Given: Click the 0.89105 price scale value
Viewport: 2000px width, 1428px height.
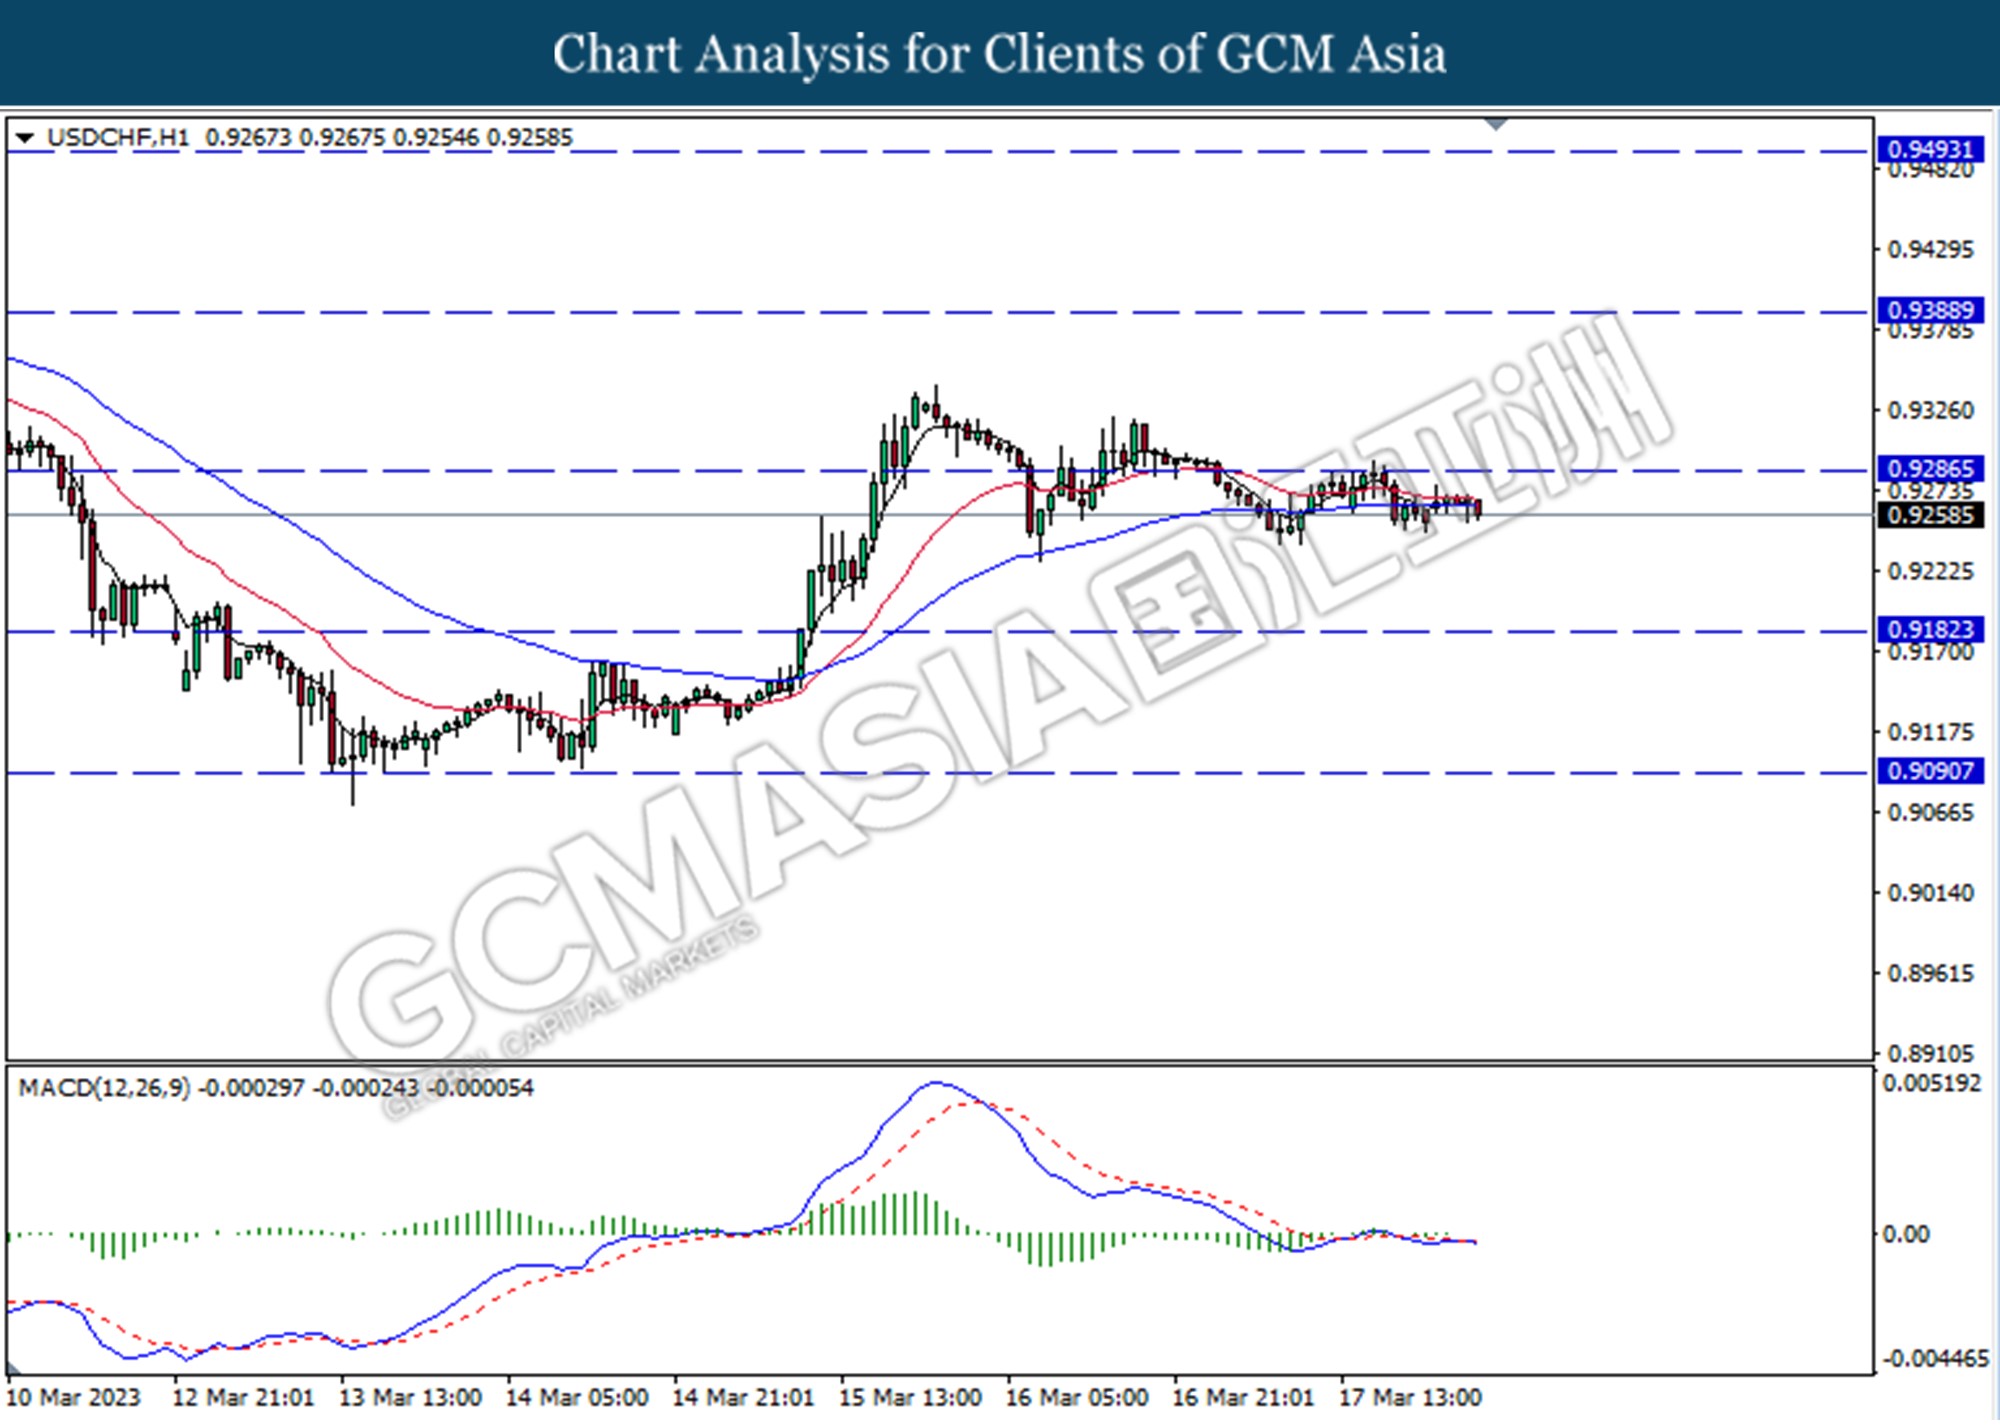Looking at the screenshot, I should coord(1930,1054).
